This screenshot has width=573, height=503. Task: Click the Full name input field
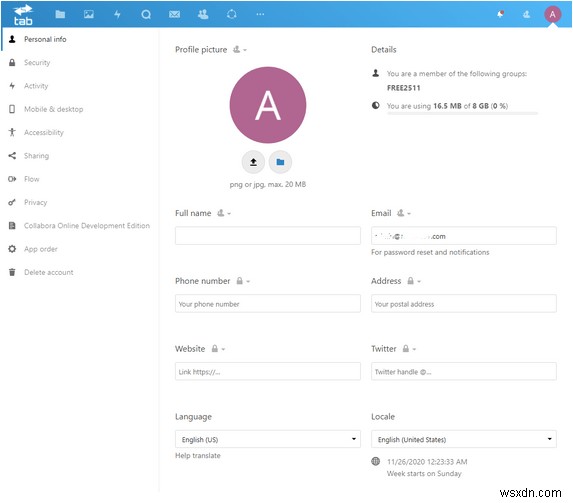pyautogui.click(x=267, y=236)
